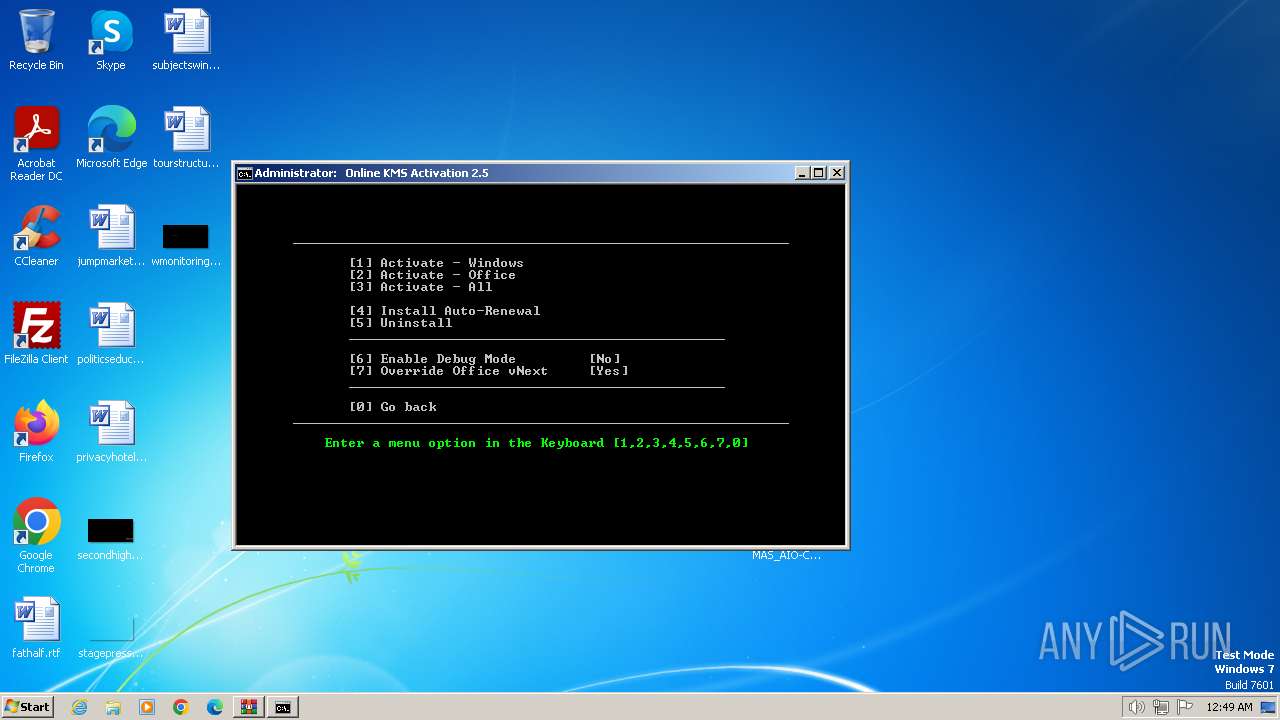Open the jumpmarket Word document
Screen dimensions: 1280x720
pos(111,235)
